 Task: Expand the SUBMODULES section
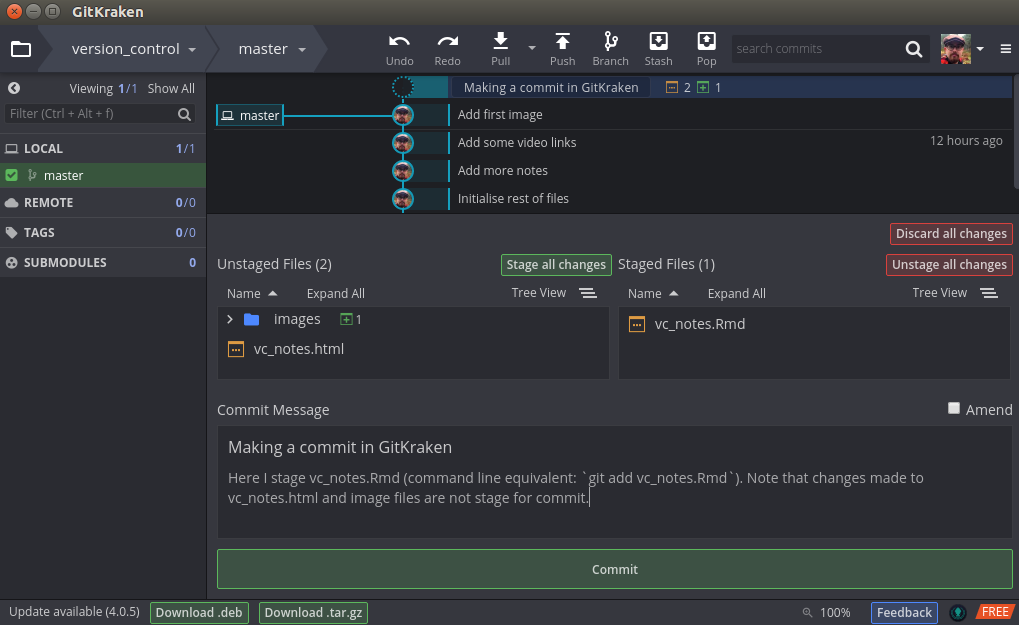(x=103, y=262)
